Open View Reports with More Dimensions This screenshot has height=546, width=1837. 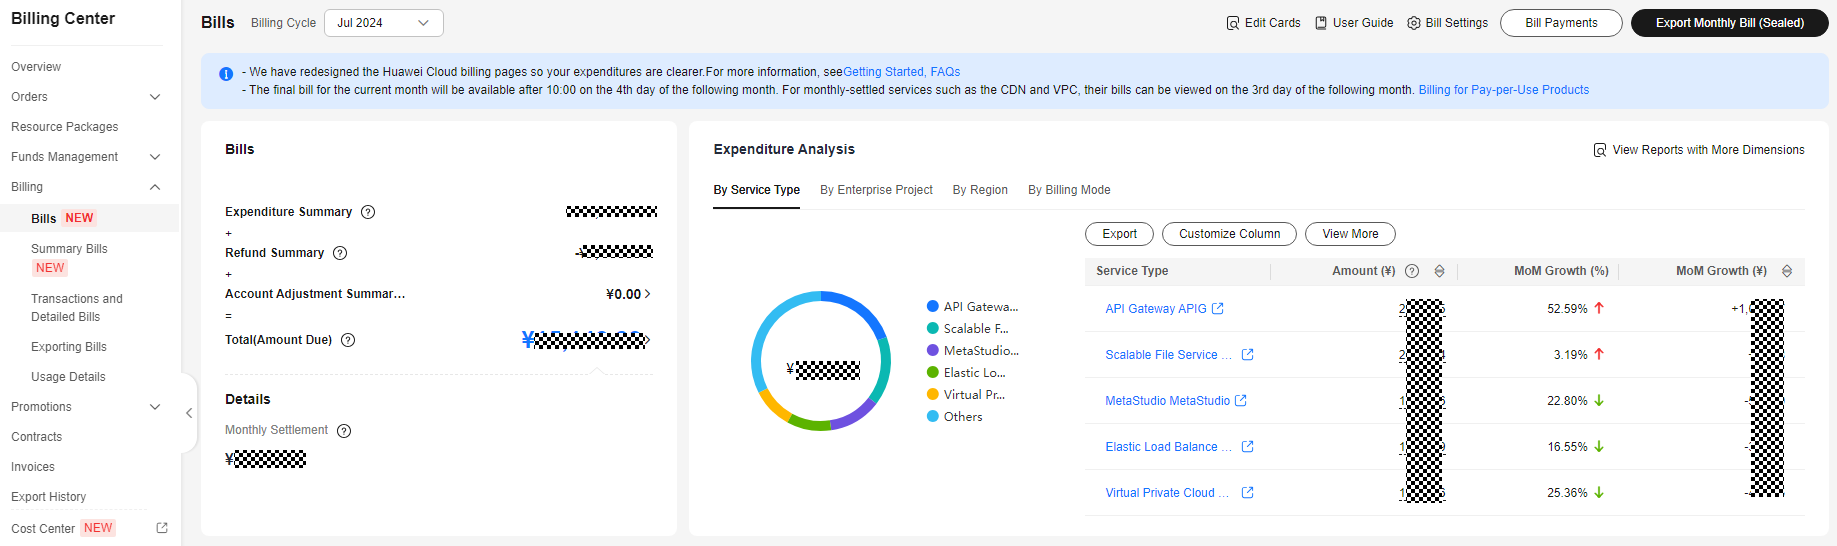(1708, 150)
